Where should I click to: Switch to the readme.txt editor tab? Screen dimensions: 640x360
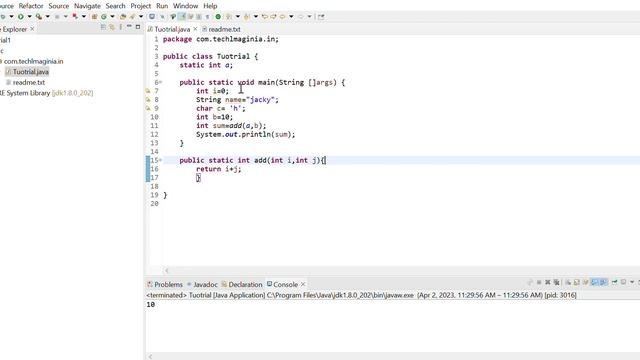pos(224,29)
